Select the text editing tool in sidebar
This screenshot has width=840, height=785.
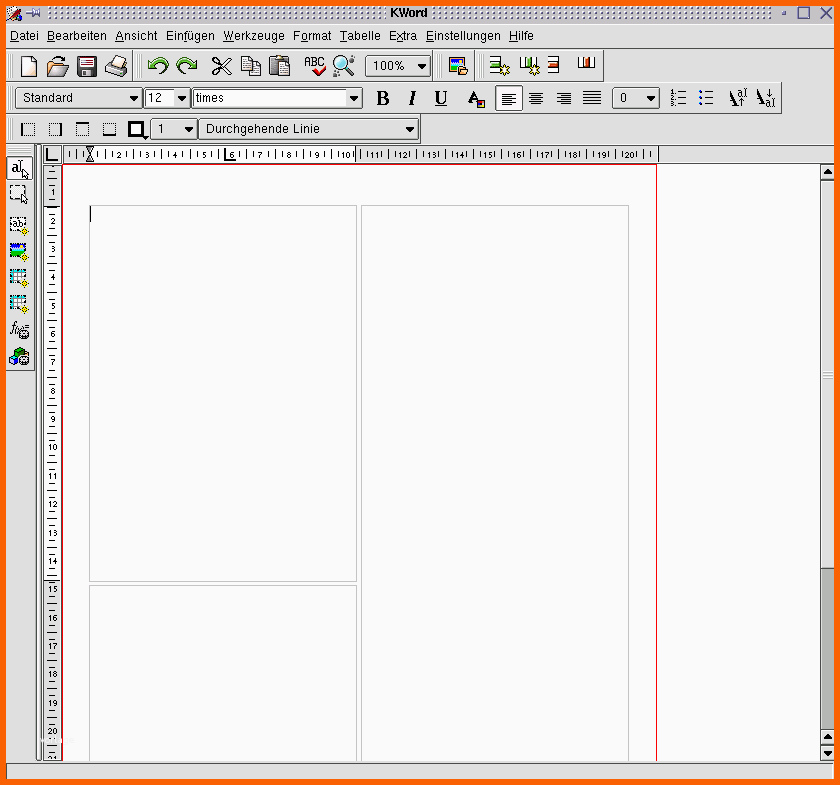click(x=20, y=169)
